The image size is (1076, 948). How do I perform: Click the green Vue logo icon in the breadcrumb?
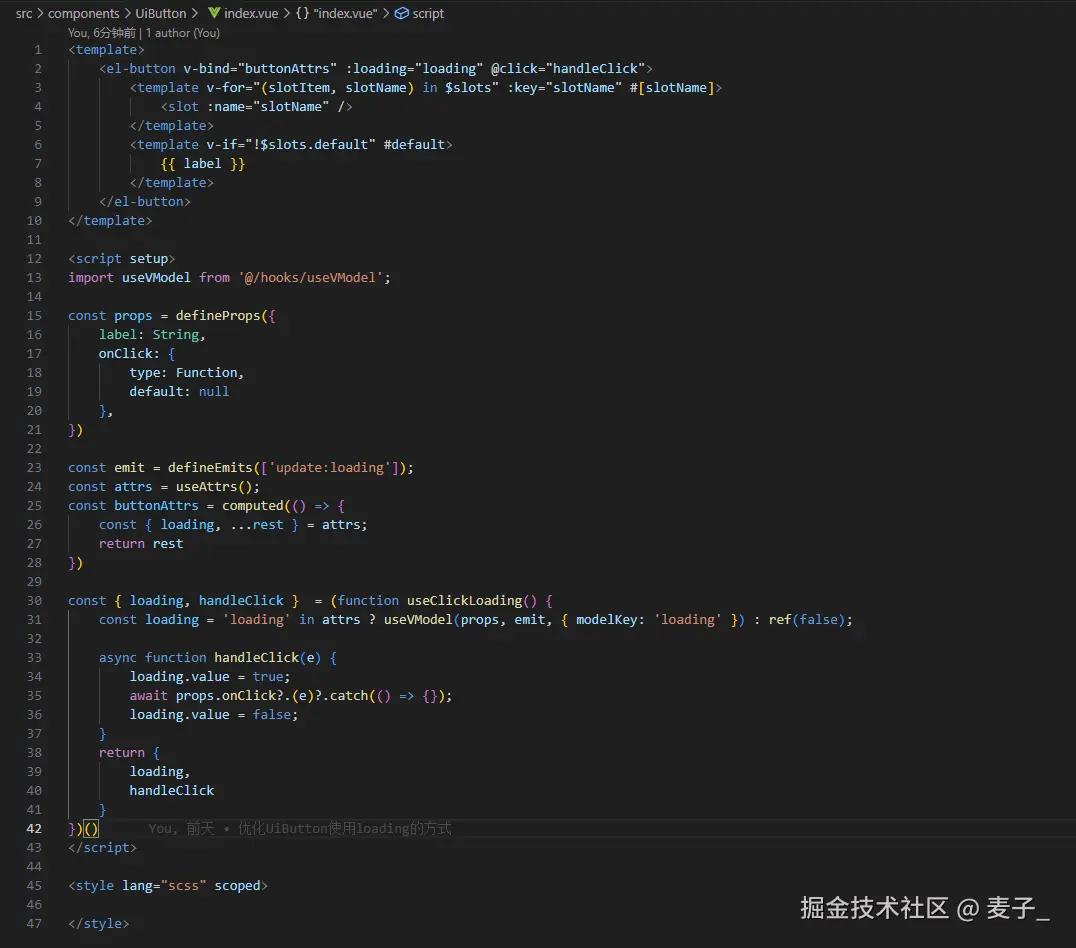[215, 13]
